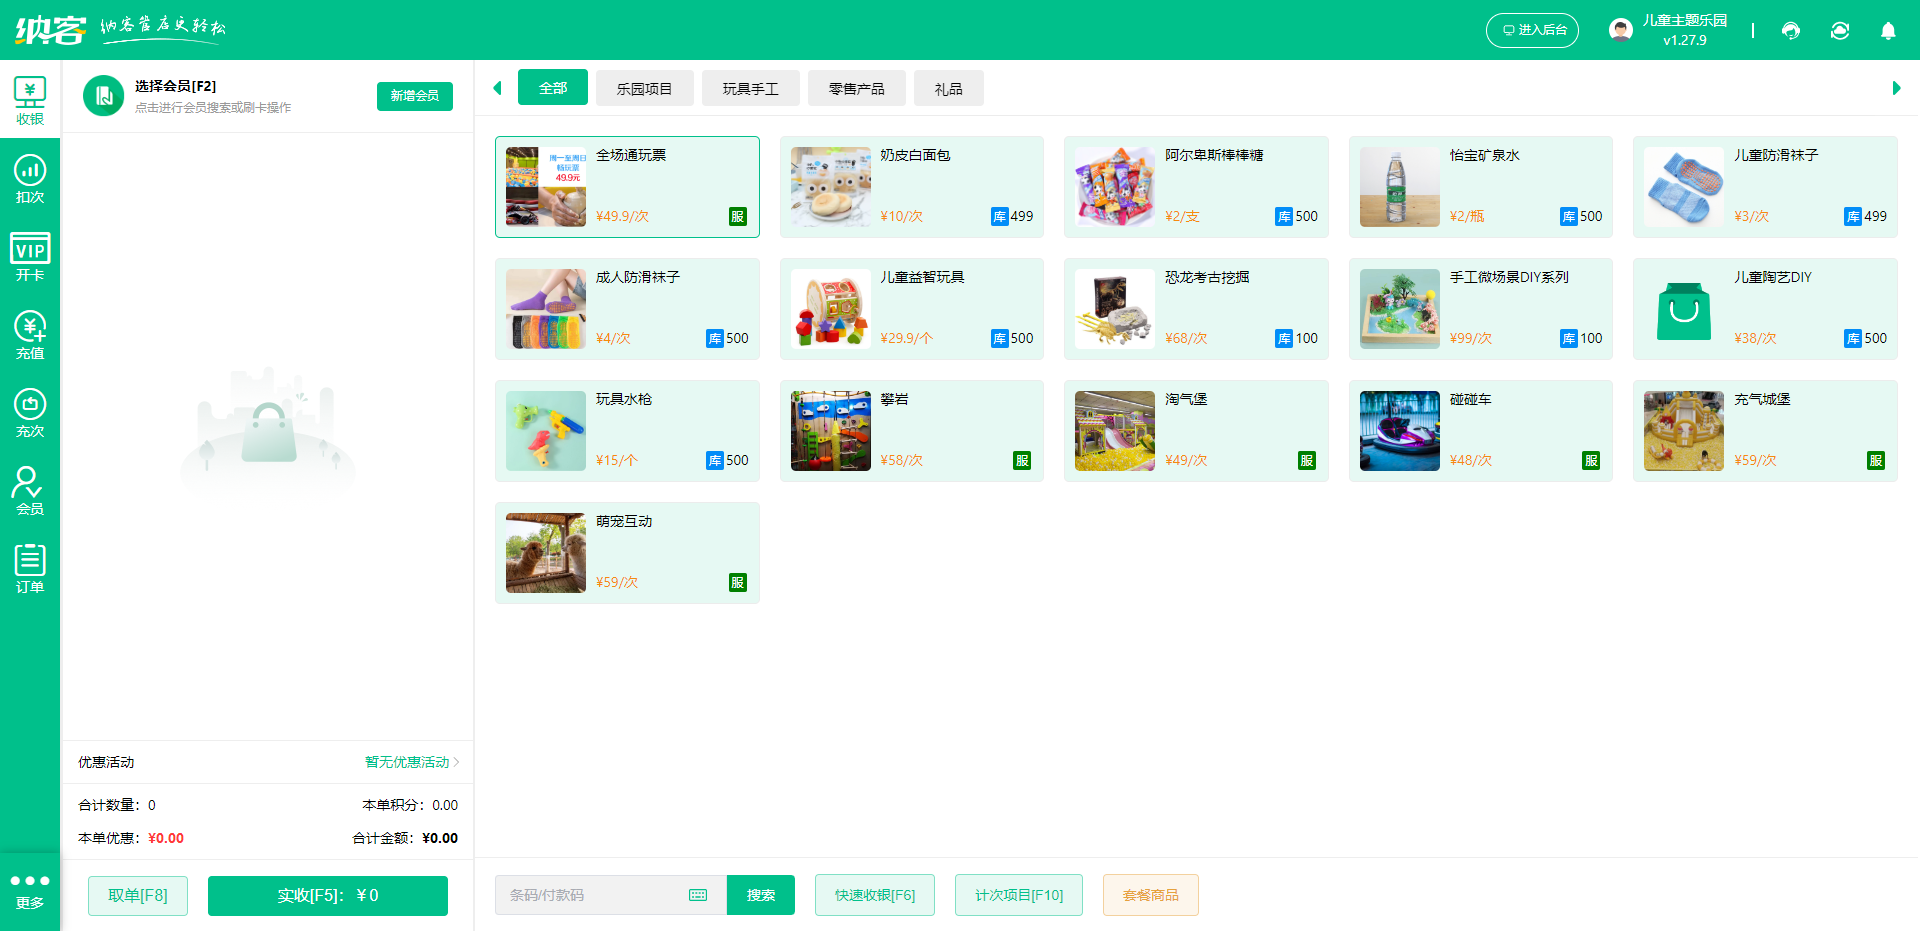This screenshot has width=1920, height=931.
Task: Open the 扣次 deduction function
Action: 30,180
